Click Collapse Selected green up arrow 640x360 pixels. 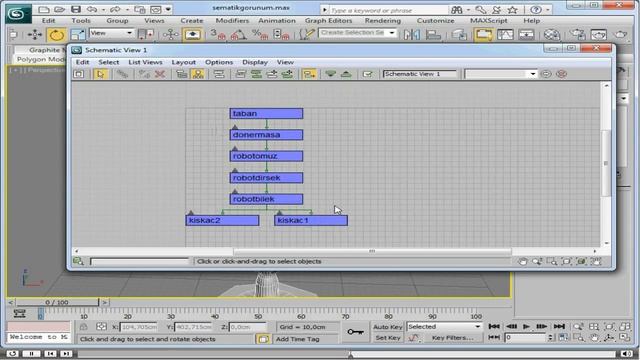346,74
